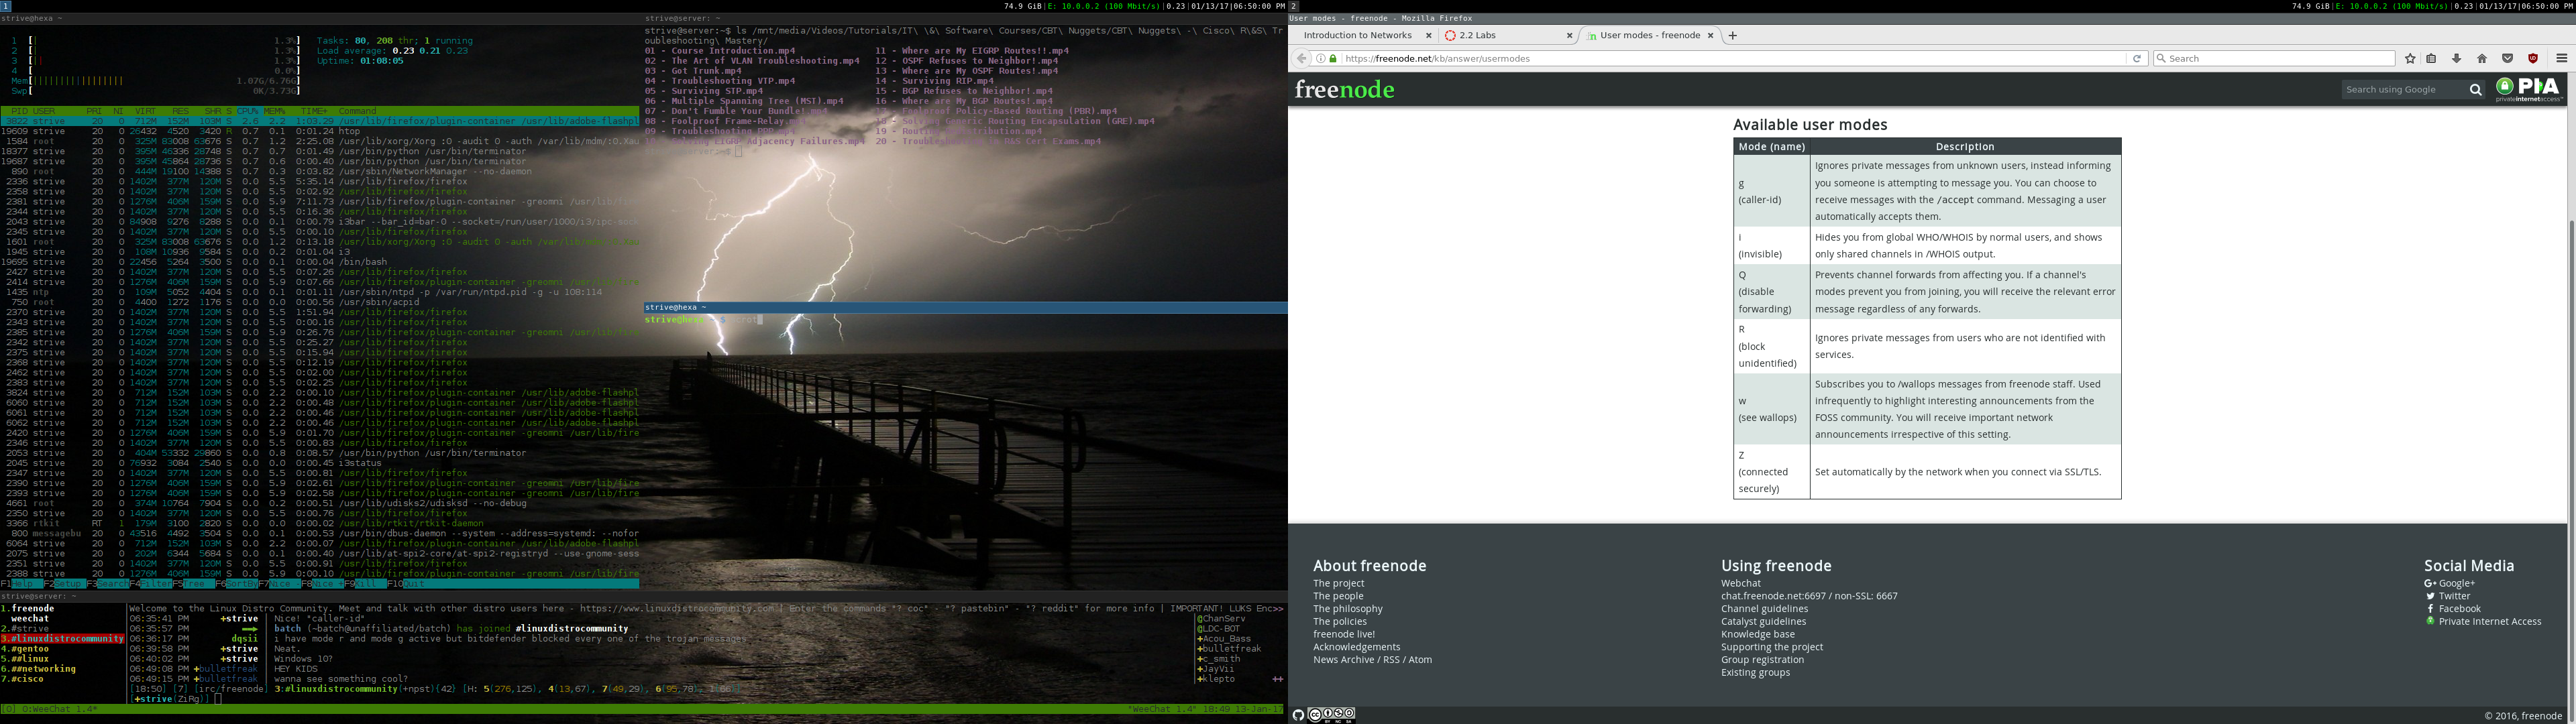2576x724 pixels.
Task: Select WeeChat buffer 4.#gentoo
Action: [x=24, y=649]
